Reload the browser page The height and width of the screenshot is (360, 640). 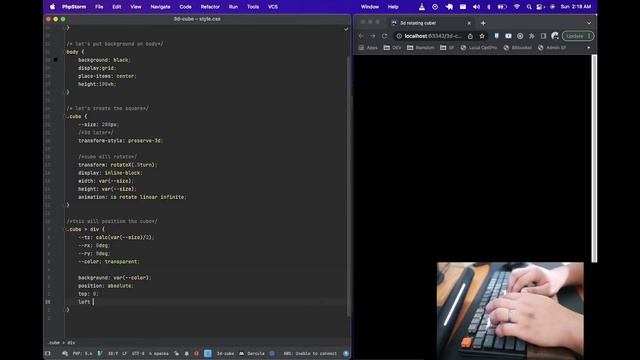(384, 36)
